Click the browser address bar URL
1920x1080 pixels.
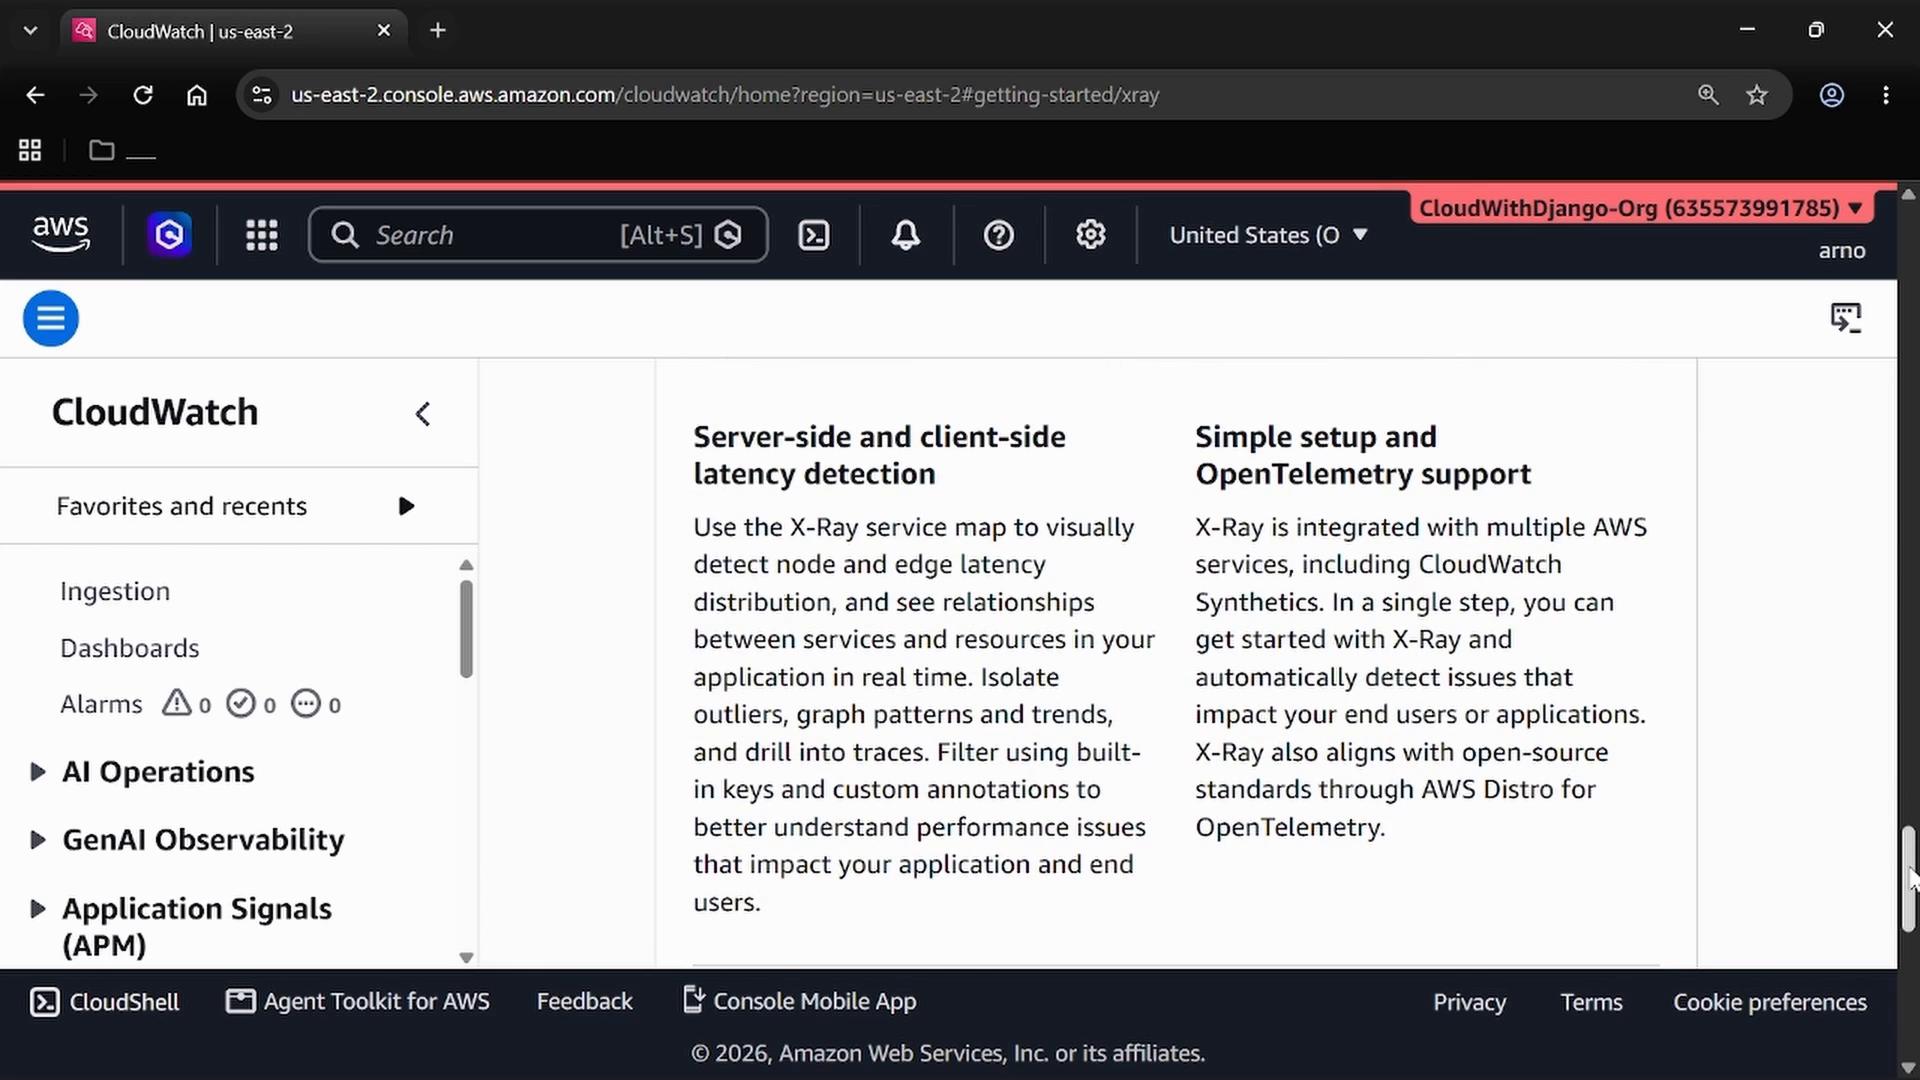725,95
